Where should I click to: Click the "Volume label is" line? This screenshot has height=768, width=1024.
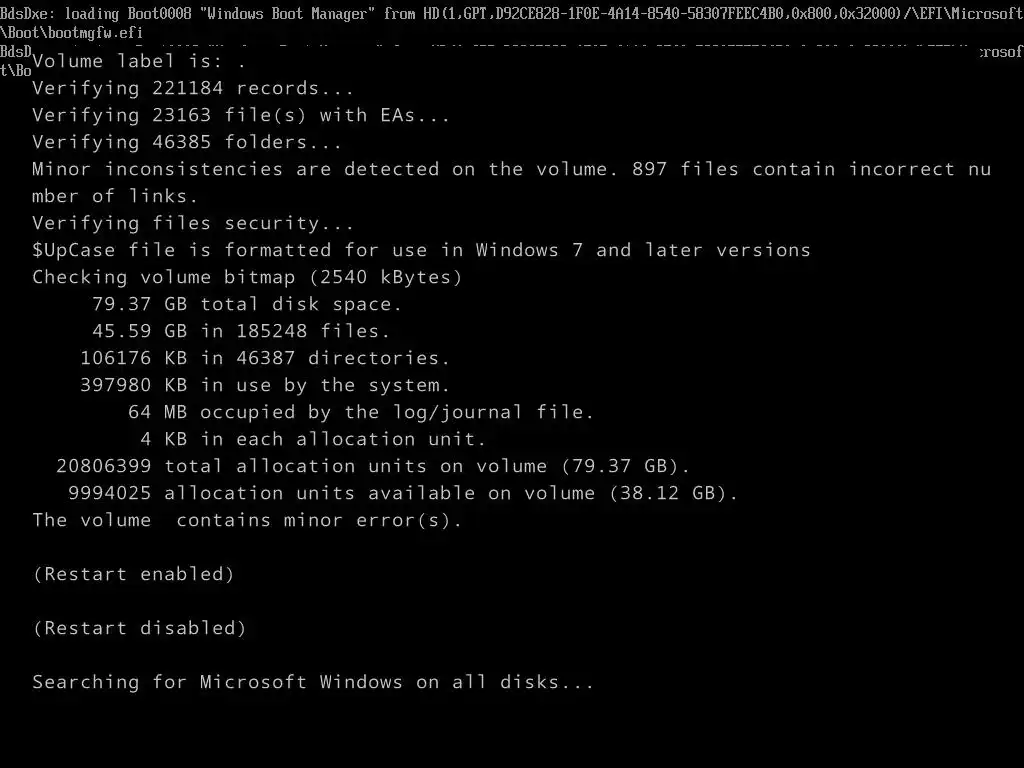(138, 62)
